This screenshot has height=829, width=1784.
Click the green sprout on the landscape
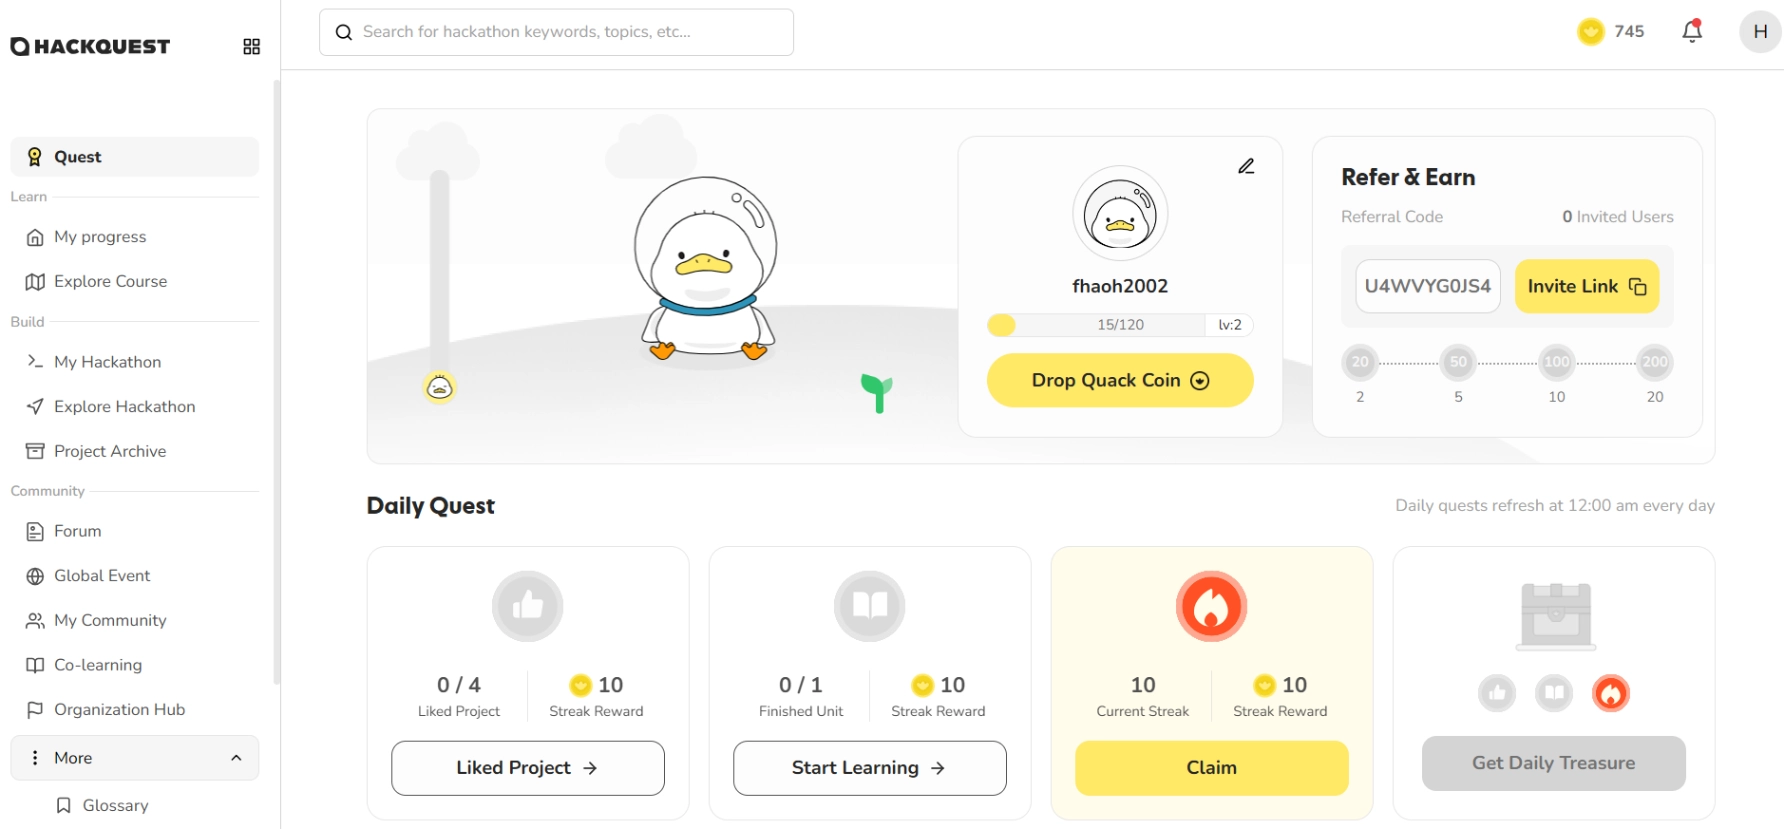[876, 392]
